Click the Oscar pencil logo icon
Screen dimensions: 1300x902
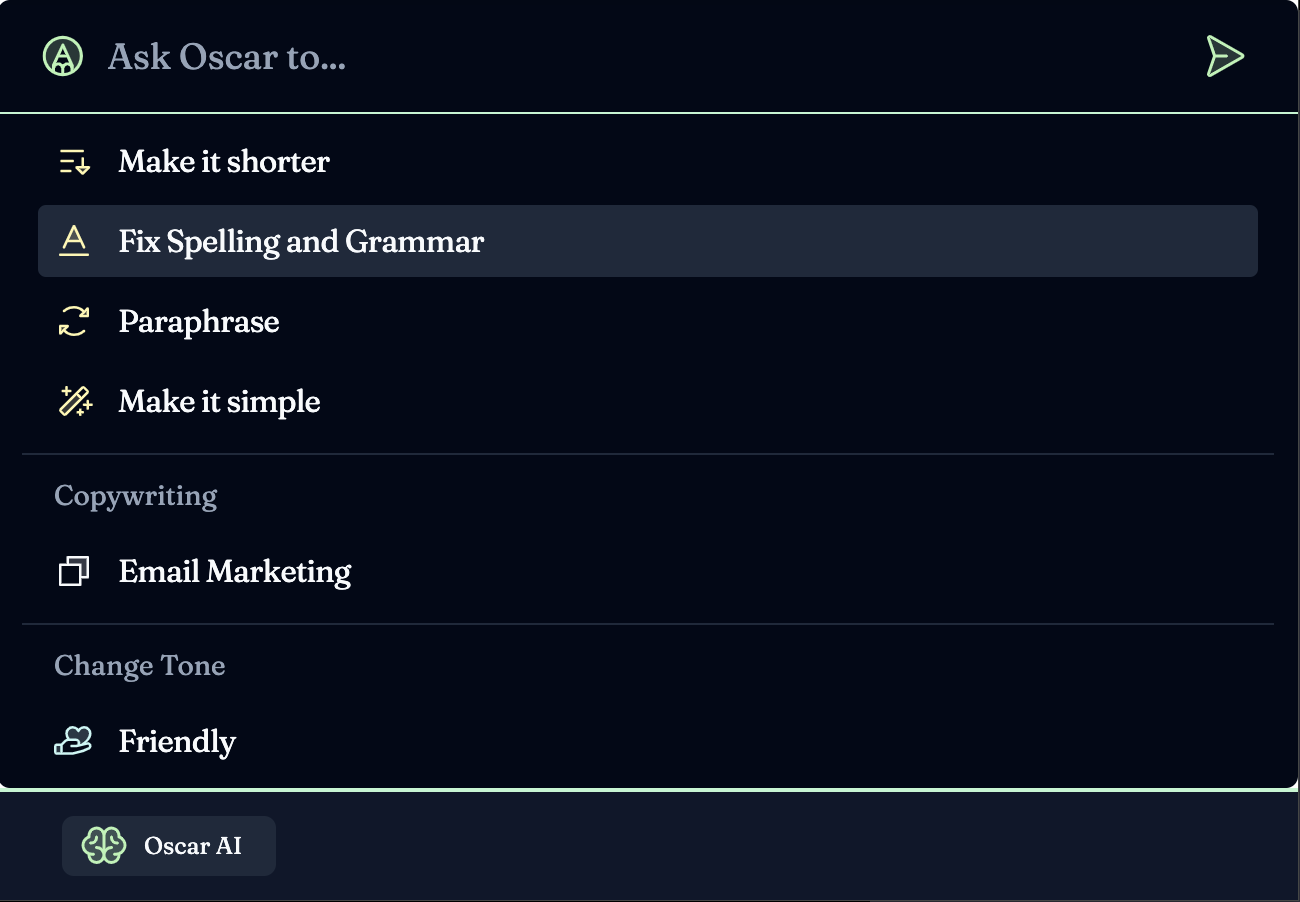(63, 56)
